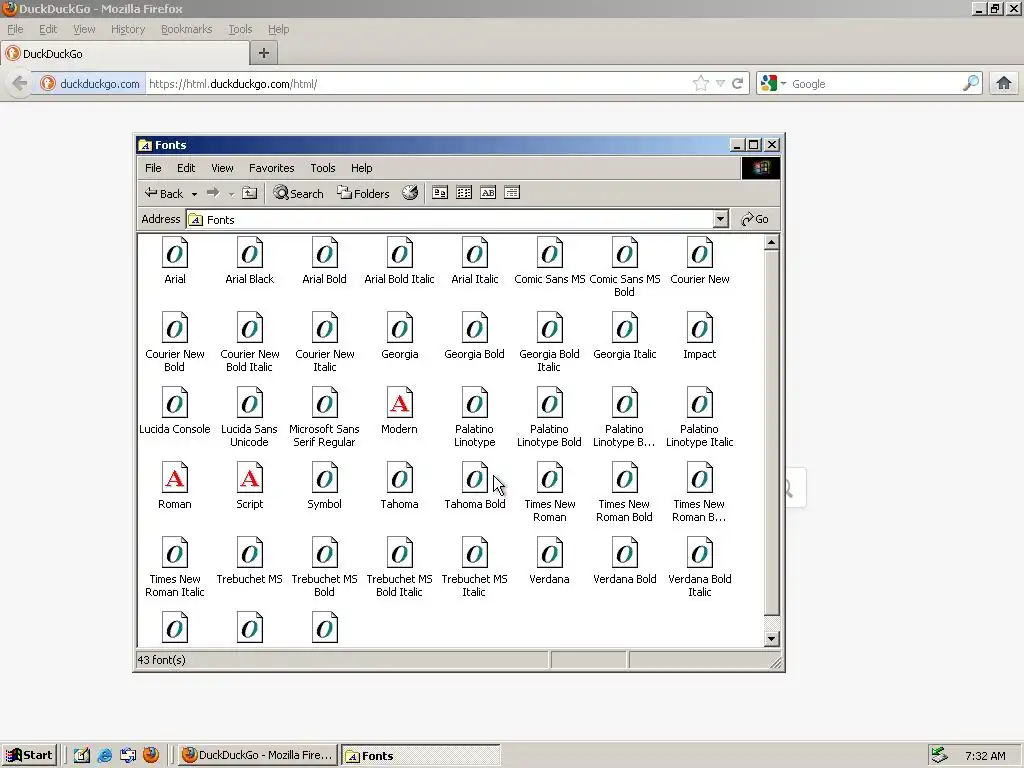This screenshot has width=1024, height=768.
Task: Select the Georgia Bold Italic font icon
Action: (549, 328)
